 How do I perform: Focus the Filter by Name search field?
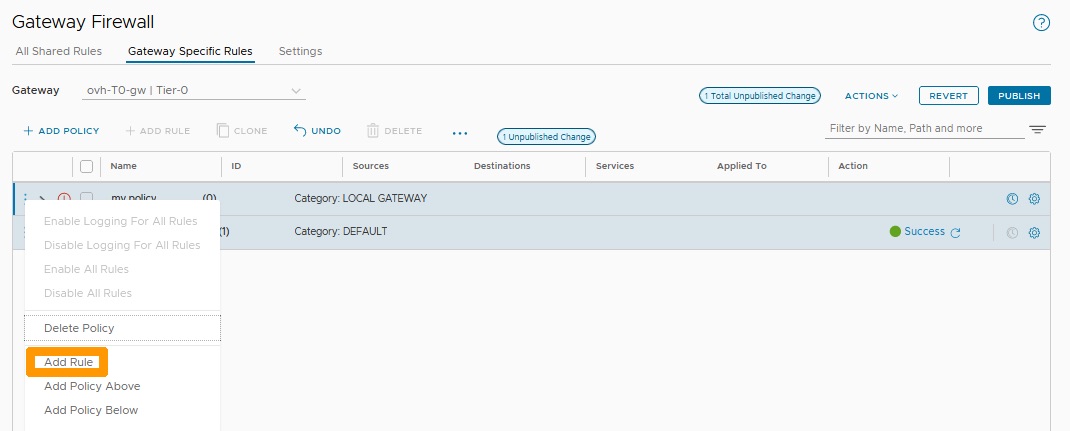pos(925,129)
